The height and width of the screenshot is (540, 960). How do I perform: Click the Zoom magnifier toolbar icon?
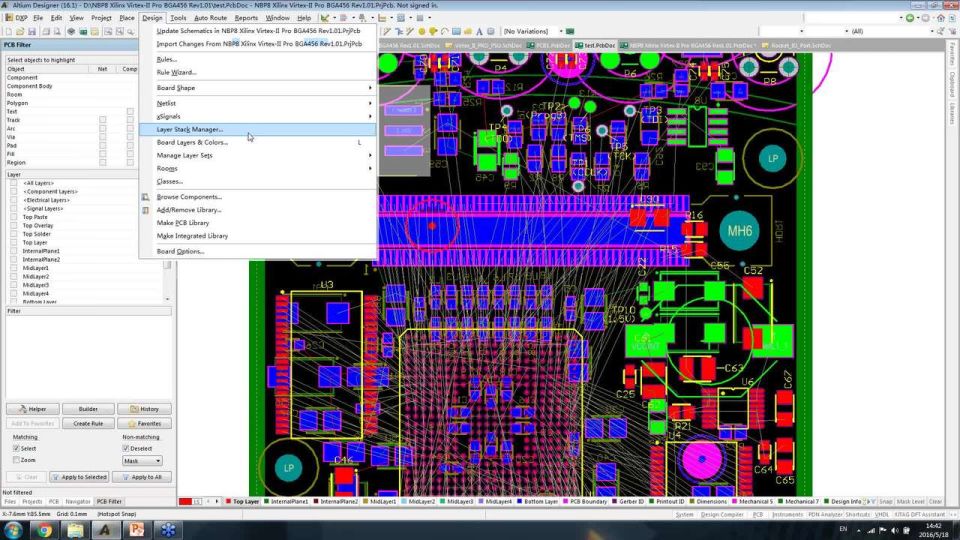(x=130, y=31)
